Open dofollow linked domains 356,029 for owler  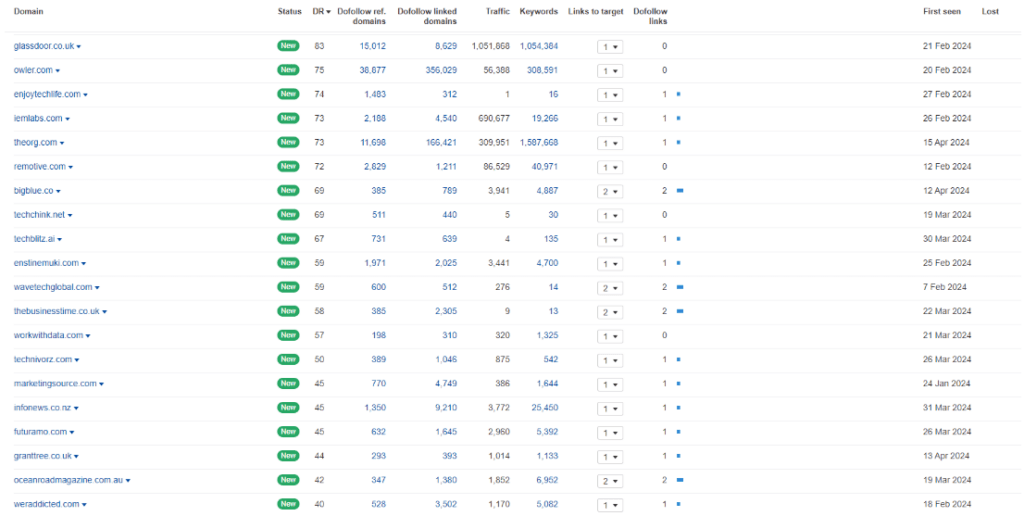point(441,71)
